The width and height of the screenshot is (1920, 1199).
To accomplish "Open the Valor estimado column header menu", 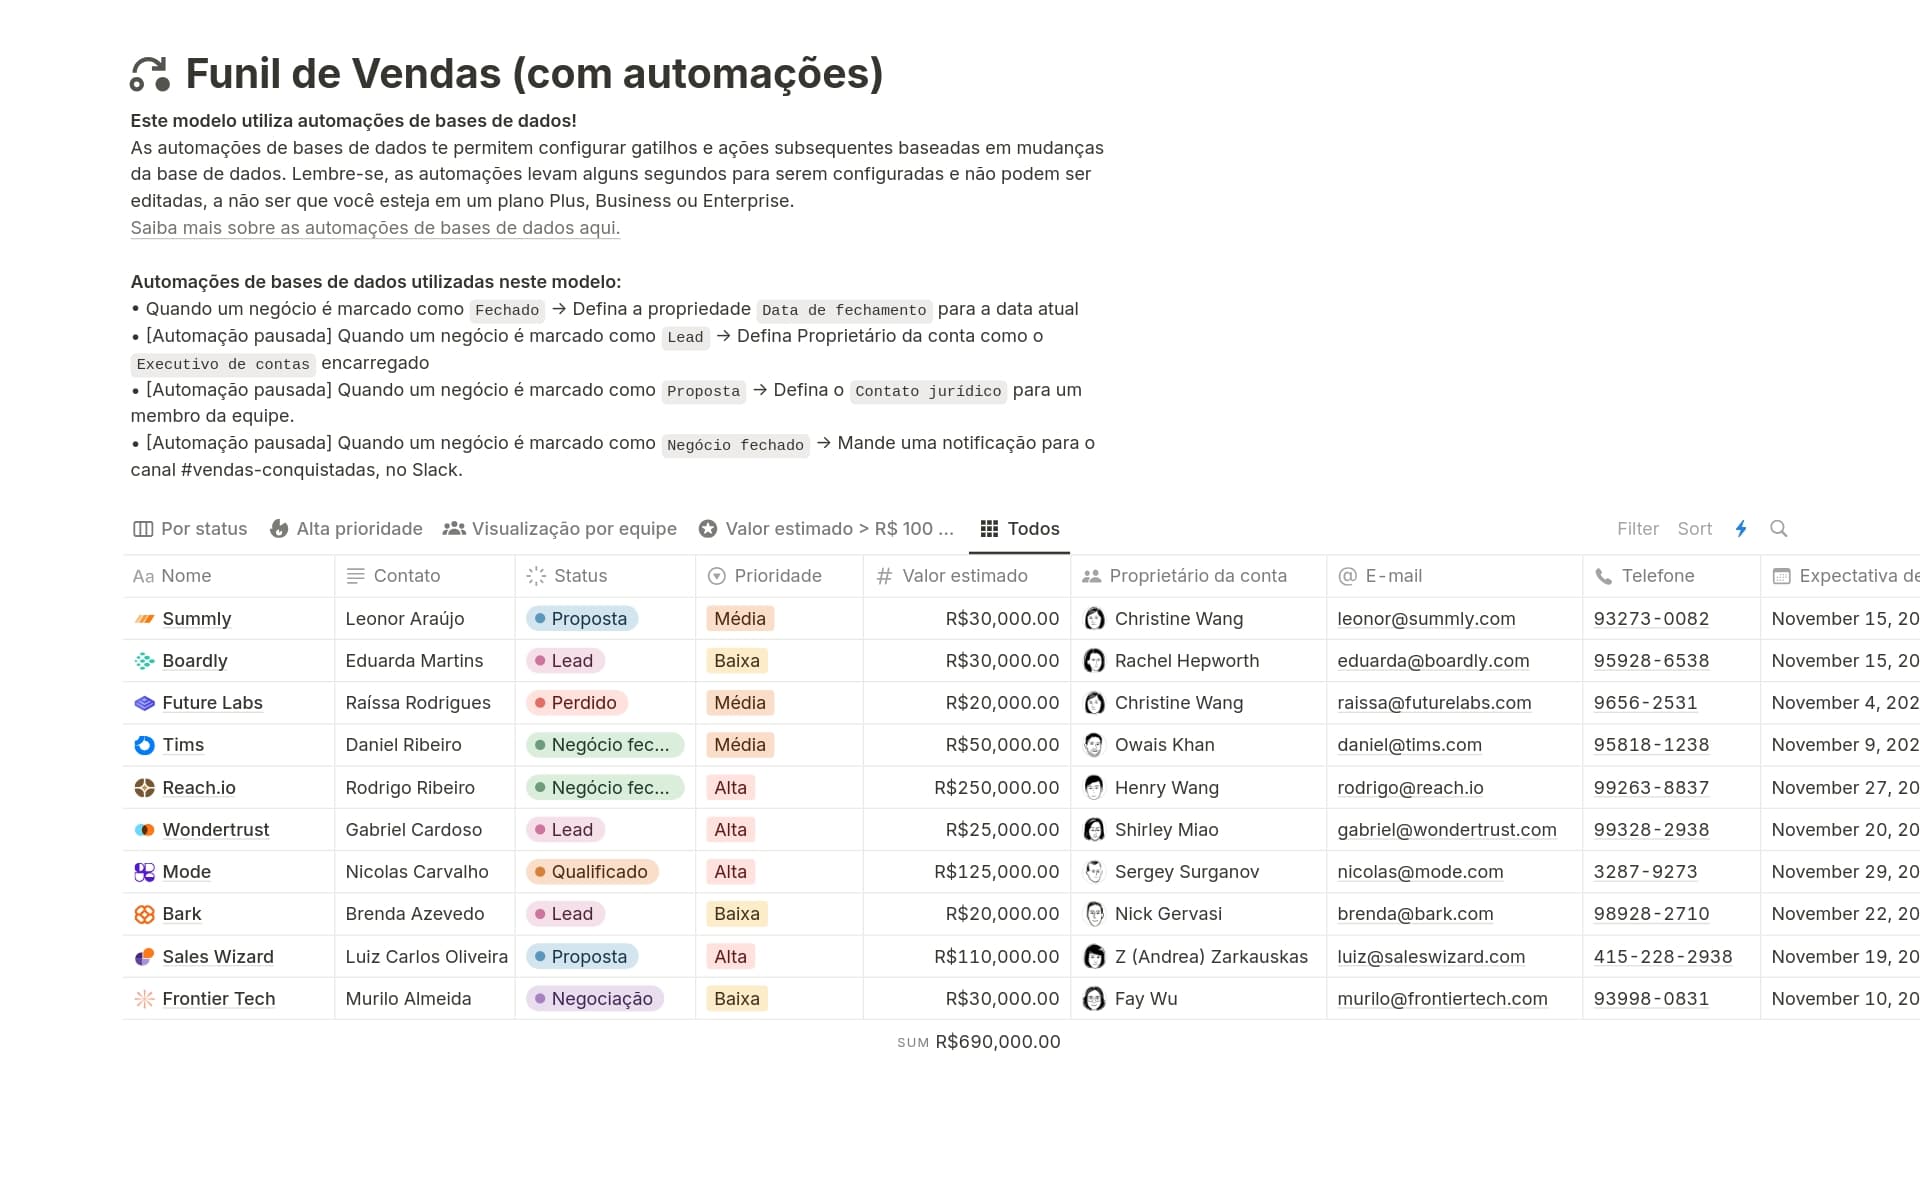I will (x=964, y=576).
